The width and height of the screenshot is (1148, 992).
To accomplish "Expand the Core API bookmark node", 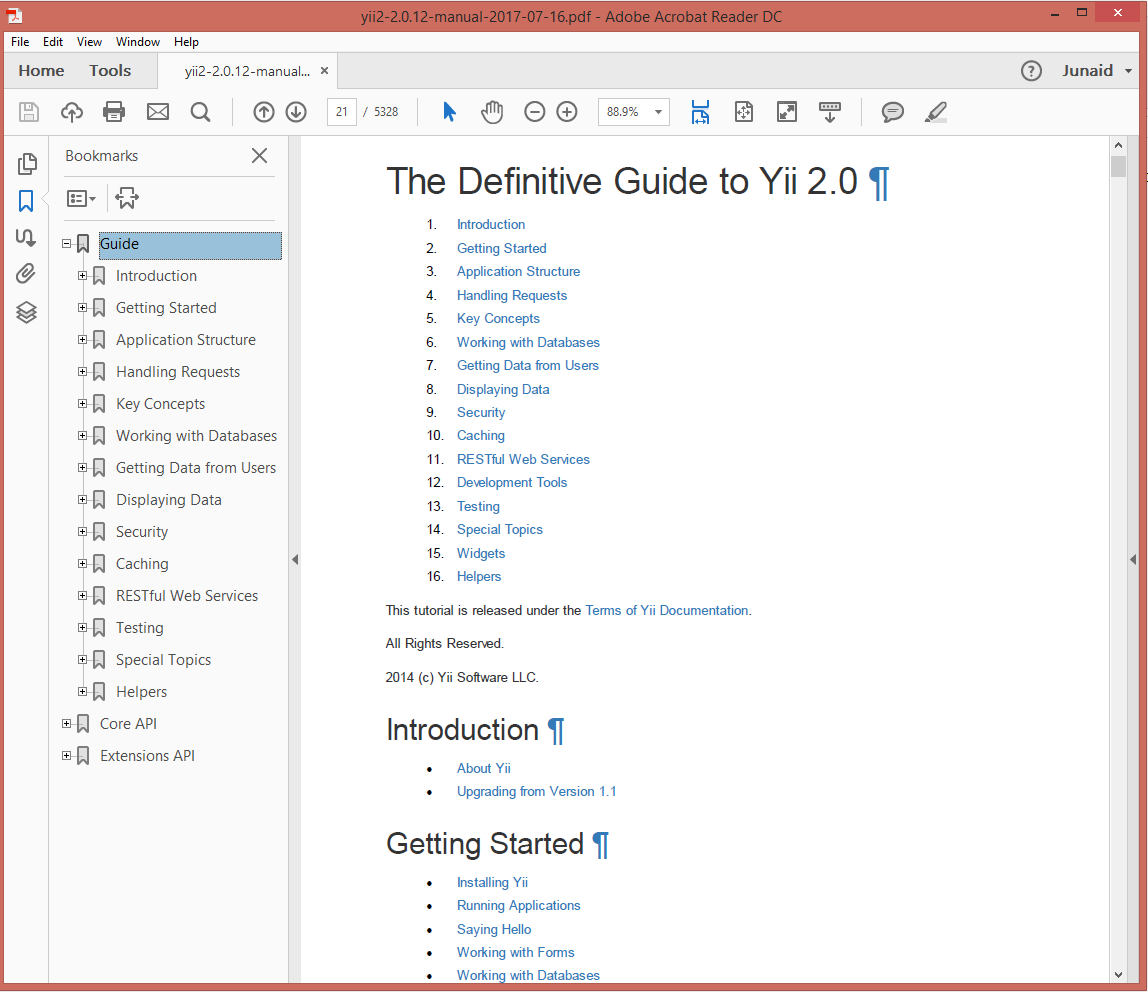I will 67,724.
